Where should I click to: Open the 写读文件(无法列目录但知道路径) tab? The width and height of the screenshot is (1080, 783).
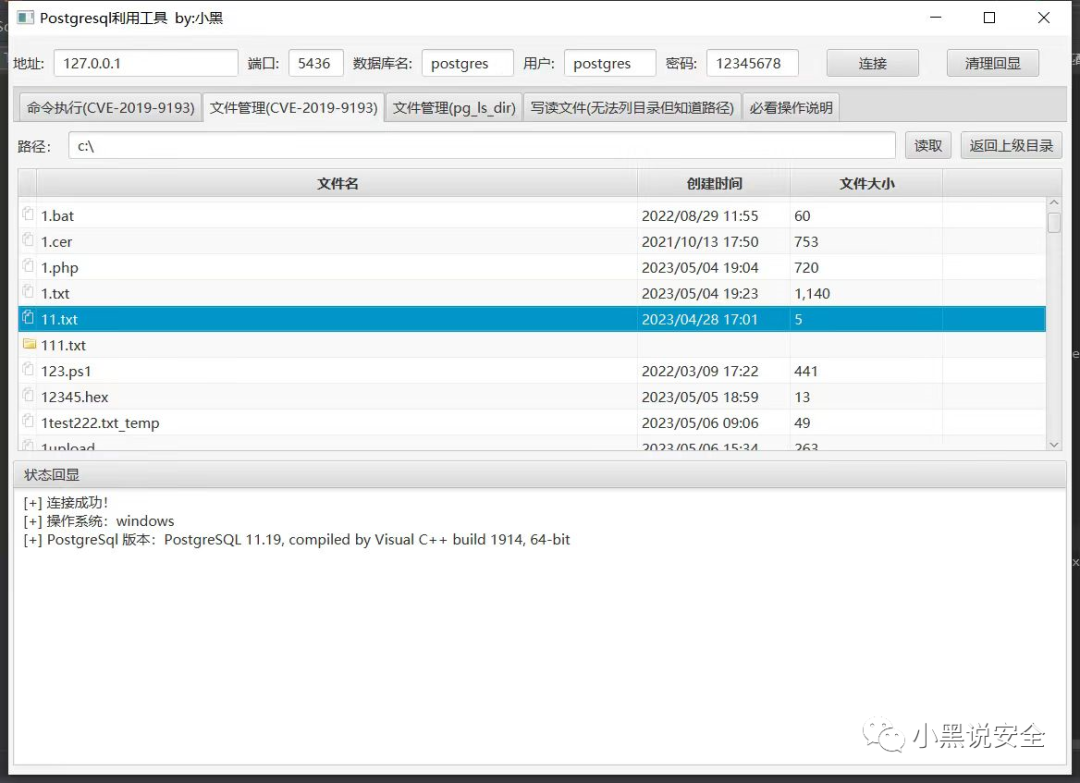[632, 107]
